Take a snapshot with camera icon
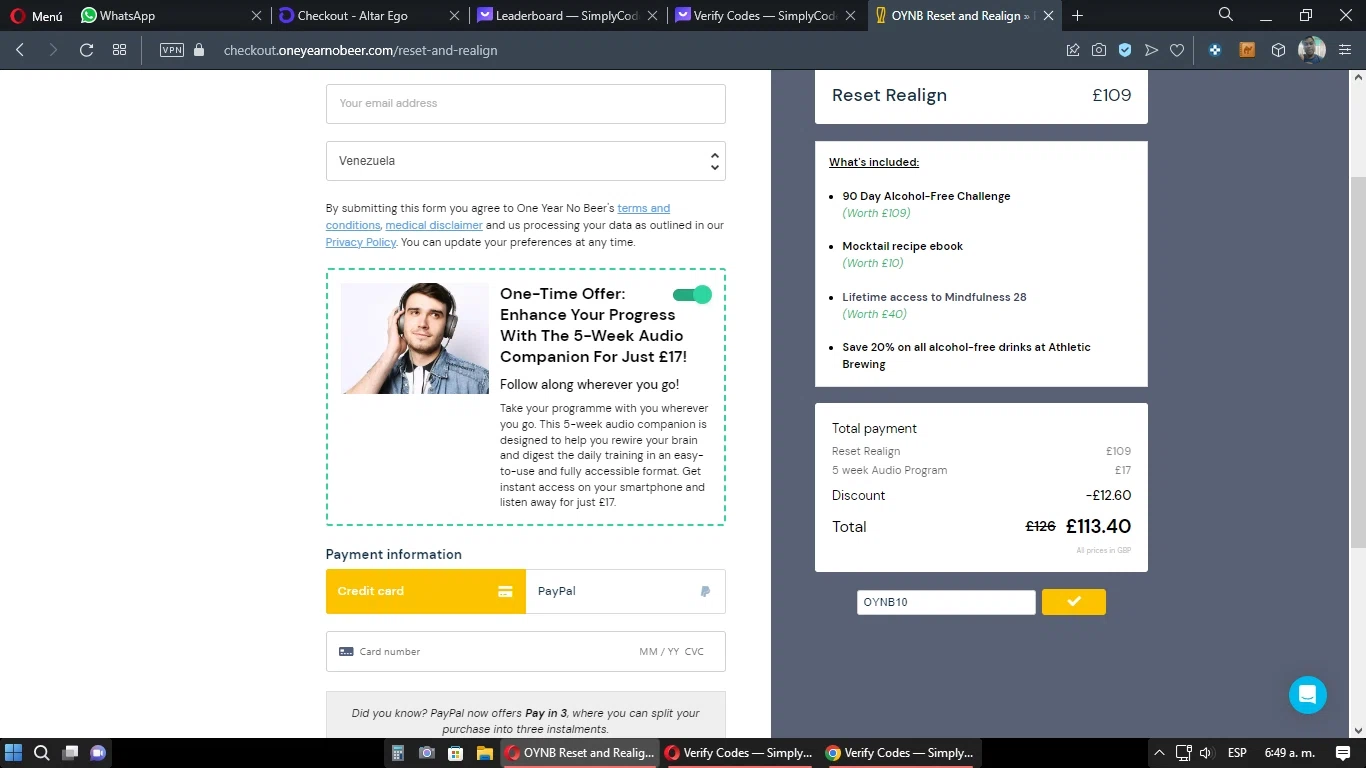The width and height of the screenshot is (1366, 768). 1099,50
